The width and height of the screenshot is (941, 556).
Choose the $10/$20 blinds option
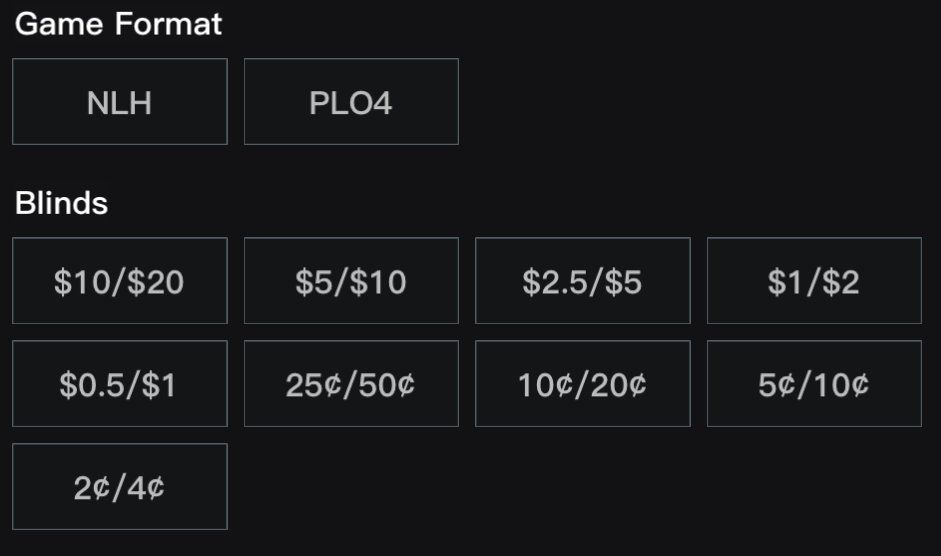point(119,281)
